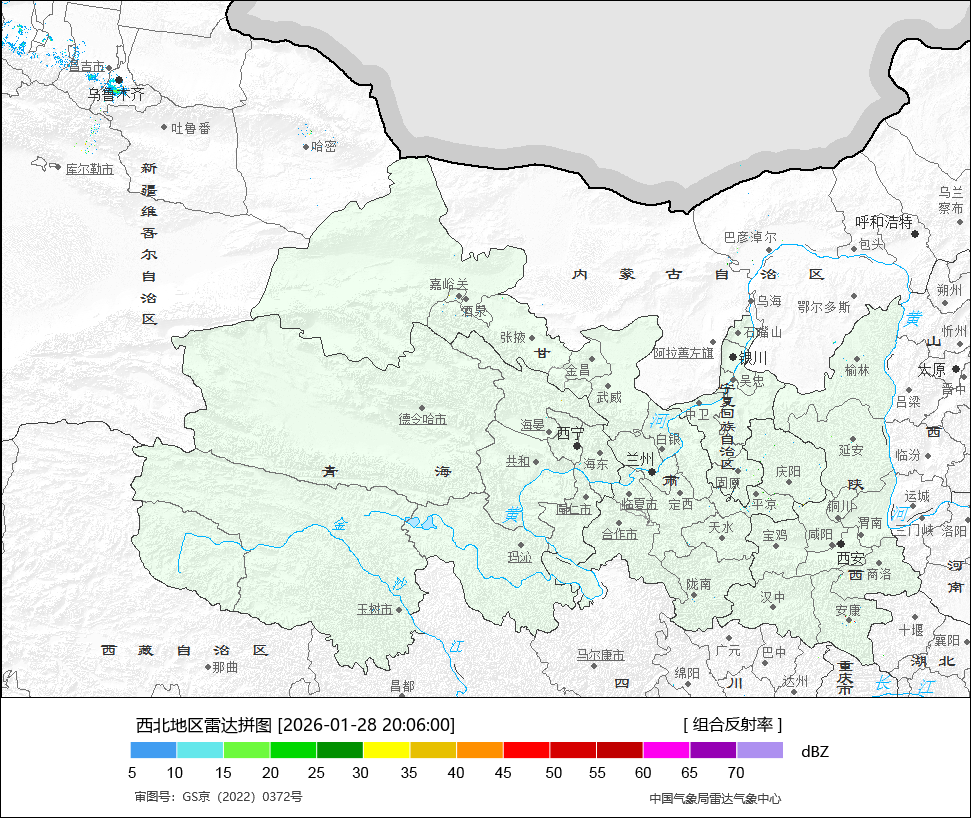The height and width of the screenshot is (818, 971).
Task: Click the dBZ unit label
Action: point(814,752)
